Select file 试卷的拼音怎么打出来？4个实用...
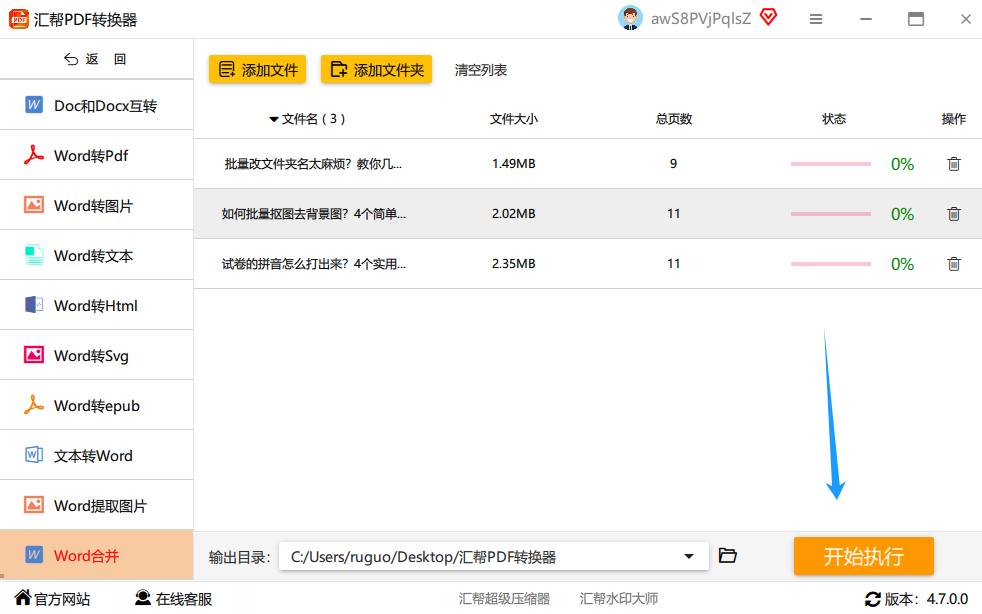 coord(314,264)
